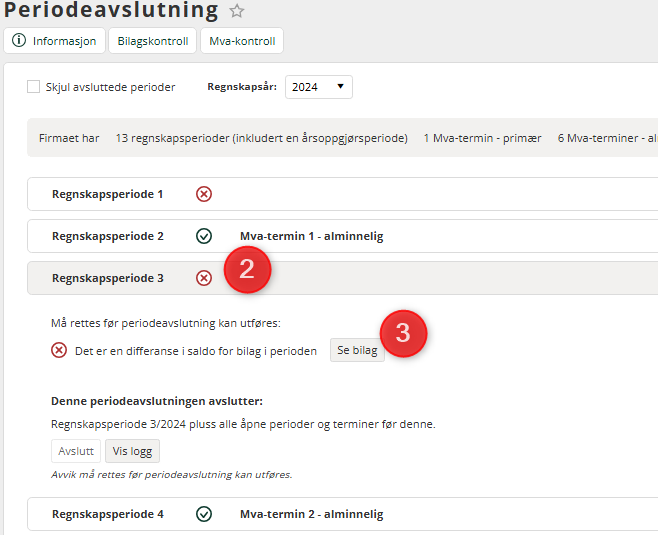This screenshot has height=535, width=658.
Task: Click the Regnskapsår label
Action: pos(242,87)
